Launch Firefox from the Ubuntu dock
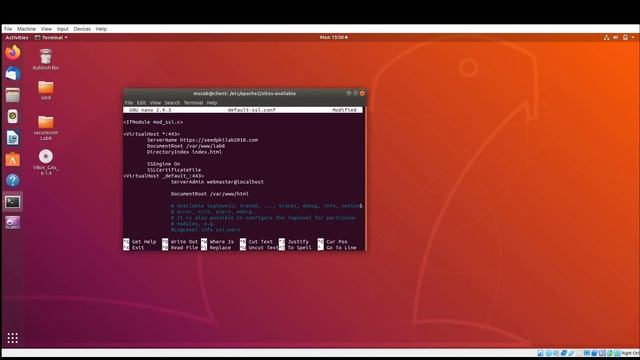Screen dimensions: 640x360 [13, 53]
